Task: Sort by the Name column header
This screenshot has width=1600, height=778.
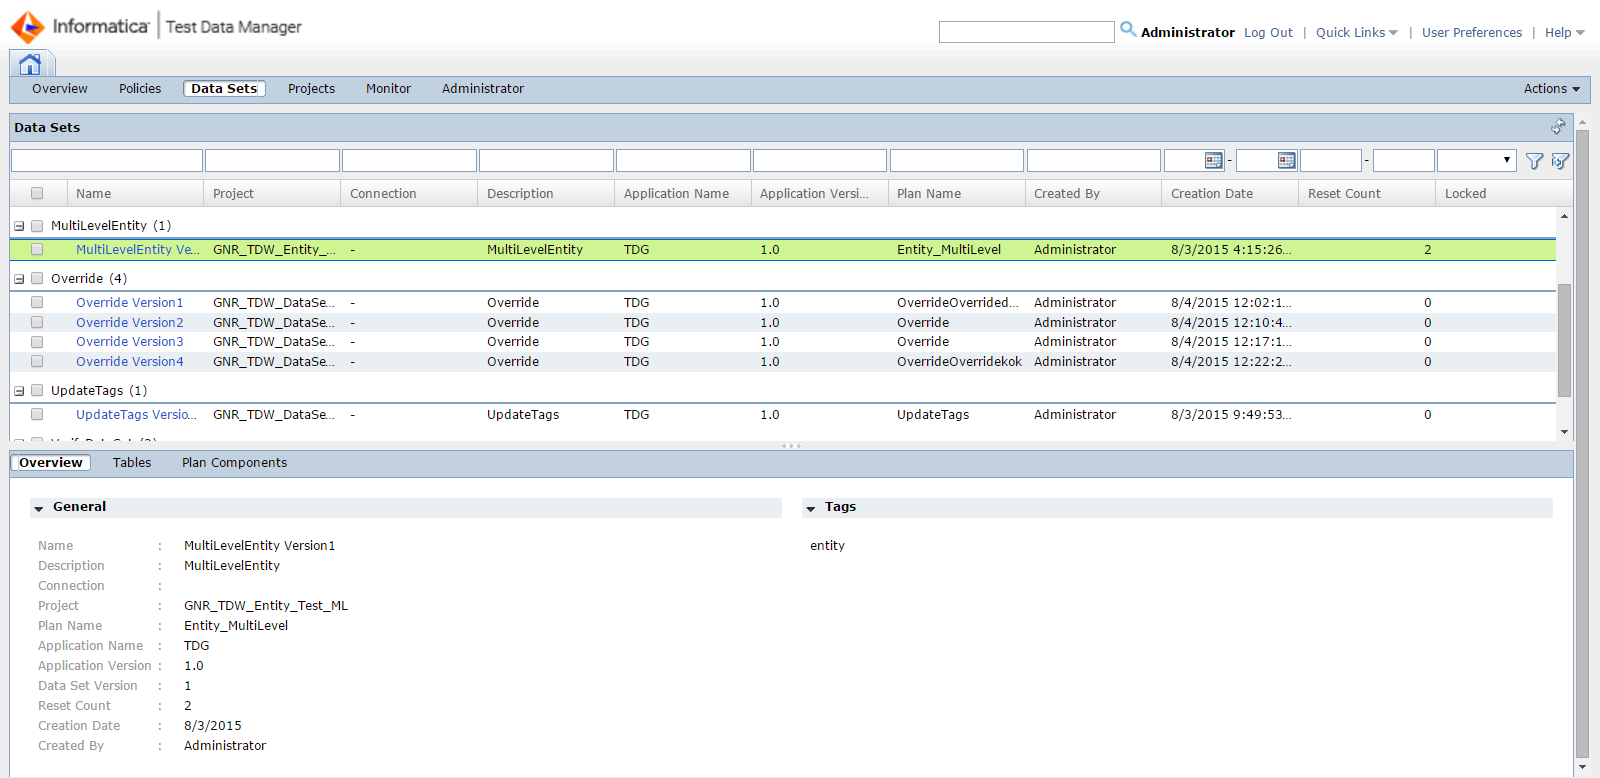Action: pos(93,194)
